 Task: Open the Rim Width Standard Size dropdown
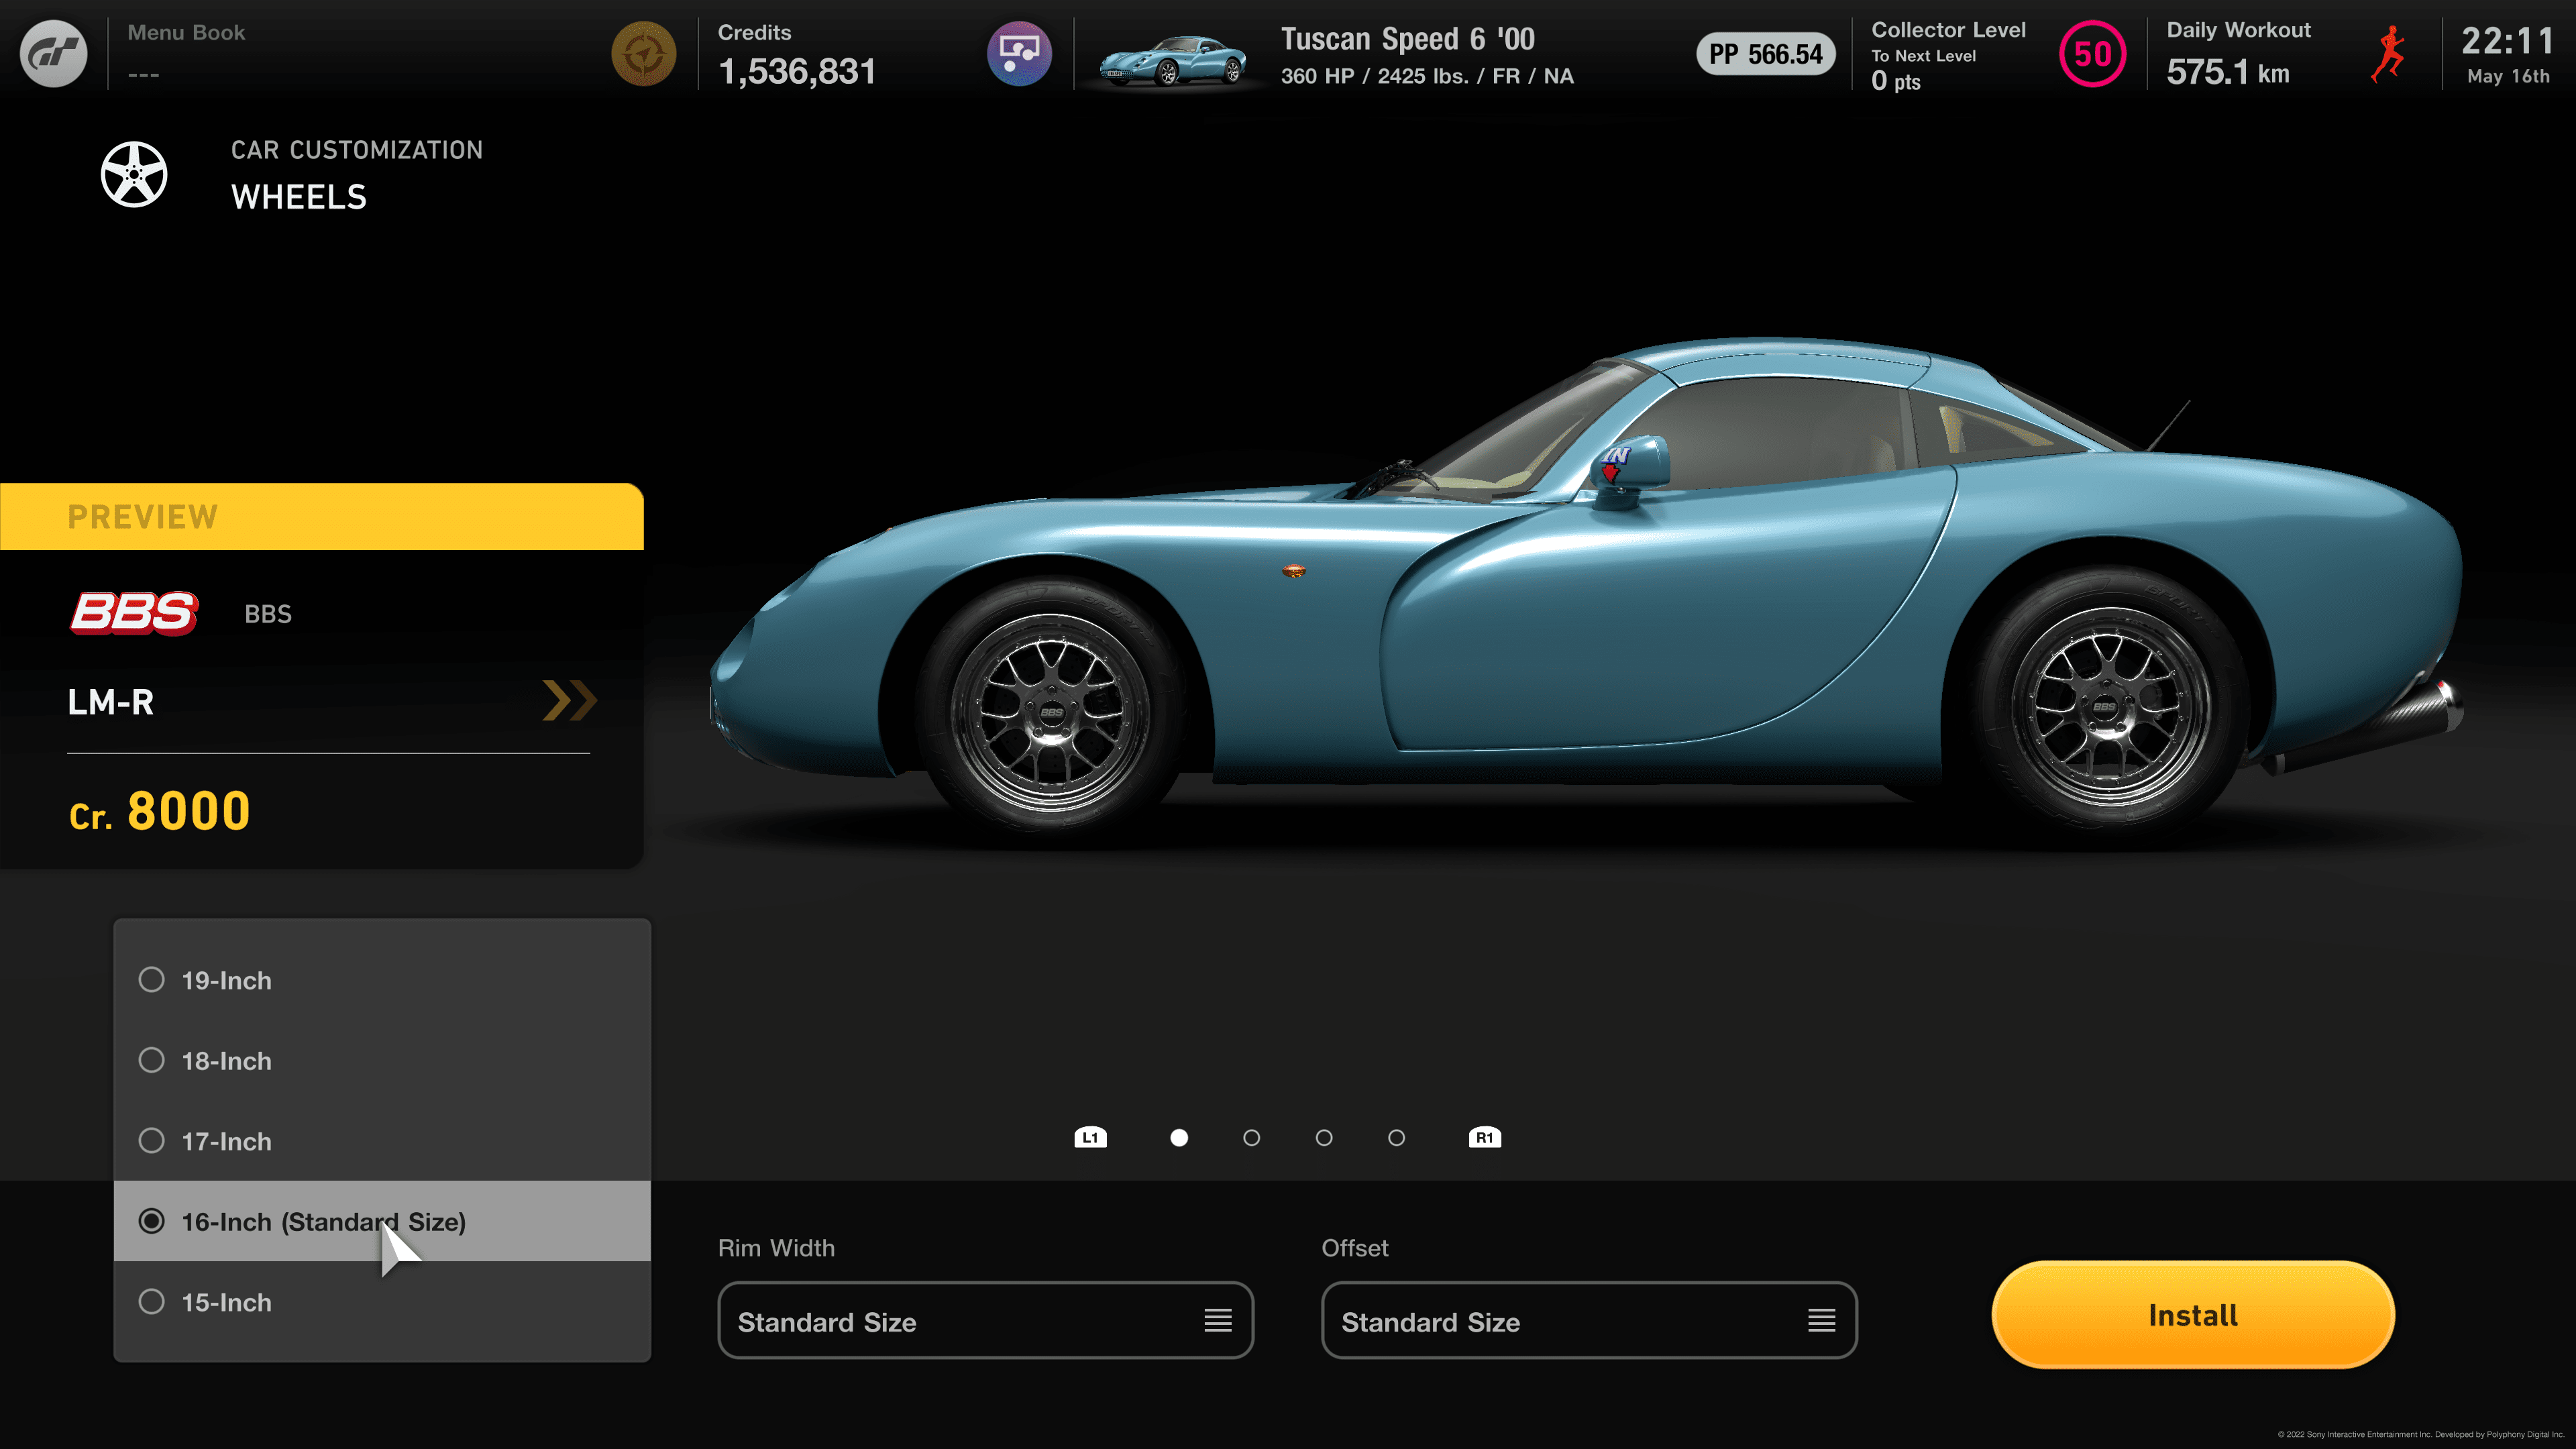[985, 1320]
